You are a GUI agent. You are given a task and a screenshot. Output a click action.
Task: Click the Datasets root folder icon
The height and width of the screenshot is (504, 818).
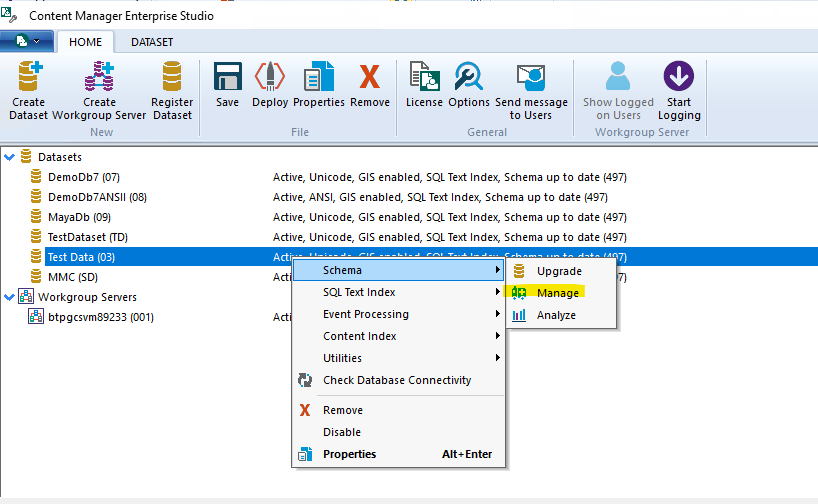[26, 156]
